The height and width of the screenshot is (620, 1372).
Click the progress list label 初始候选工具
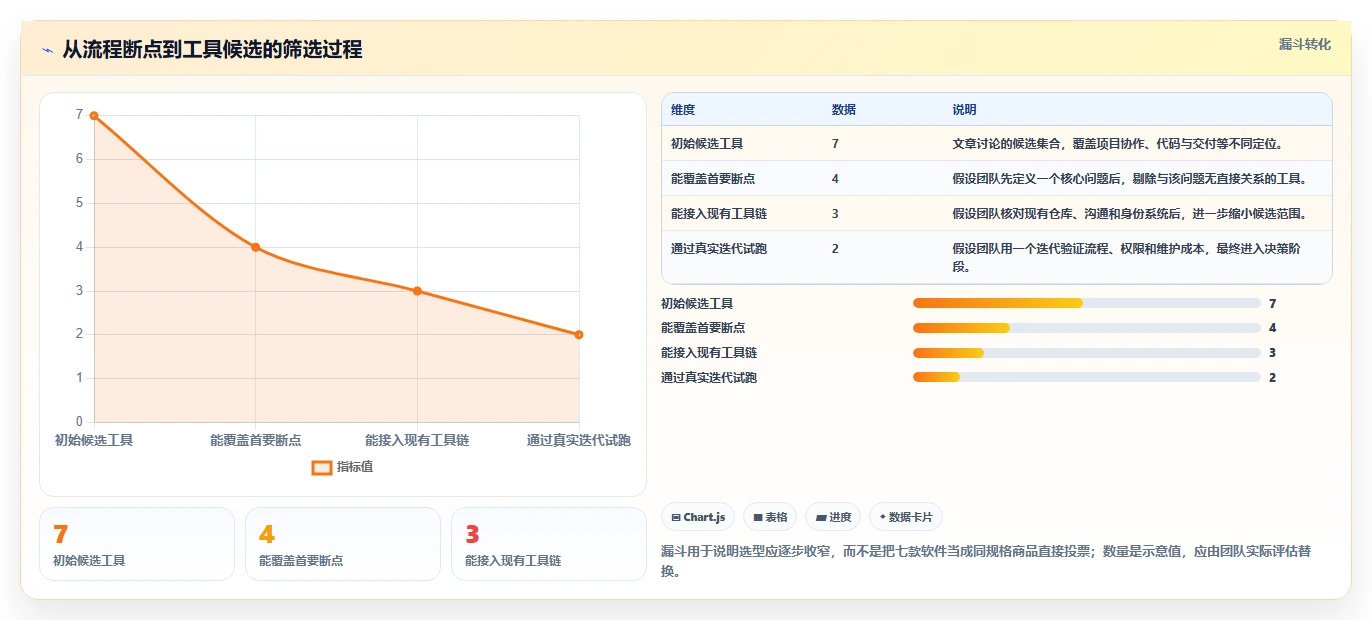[697, 303]
